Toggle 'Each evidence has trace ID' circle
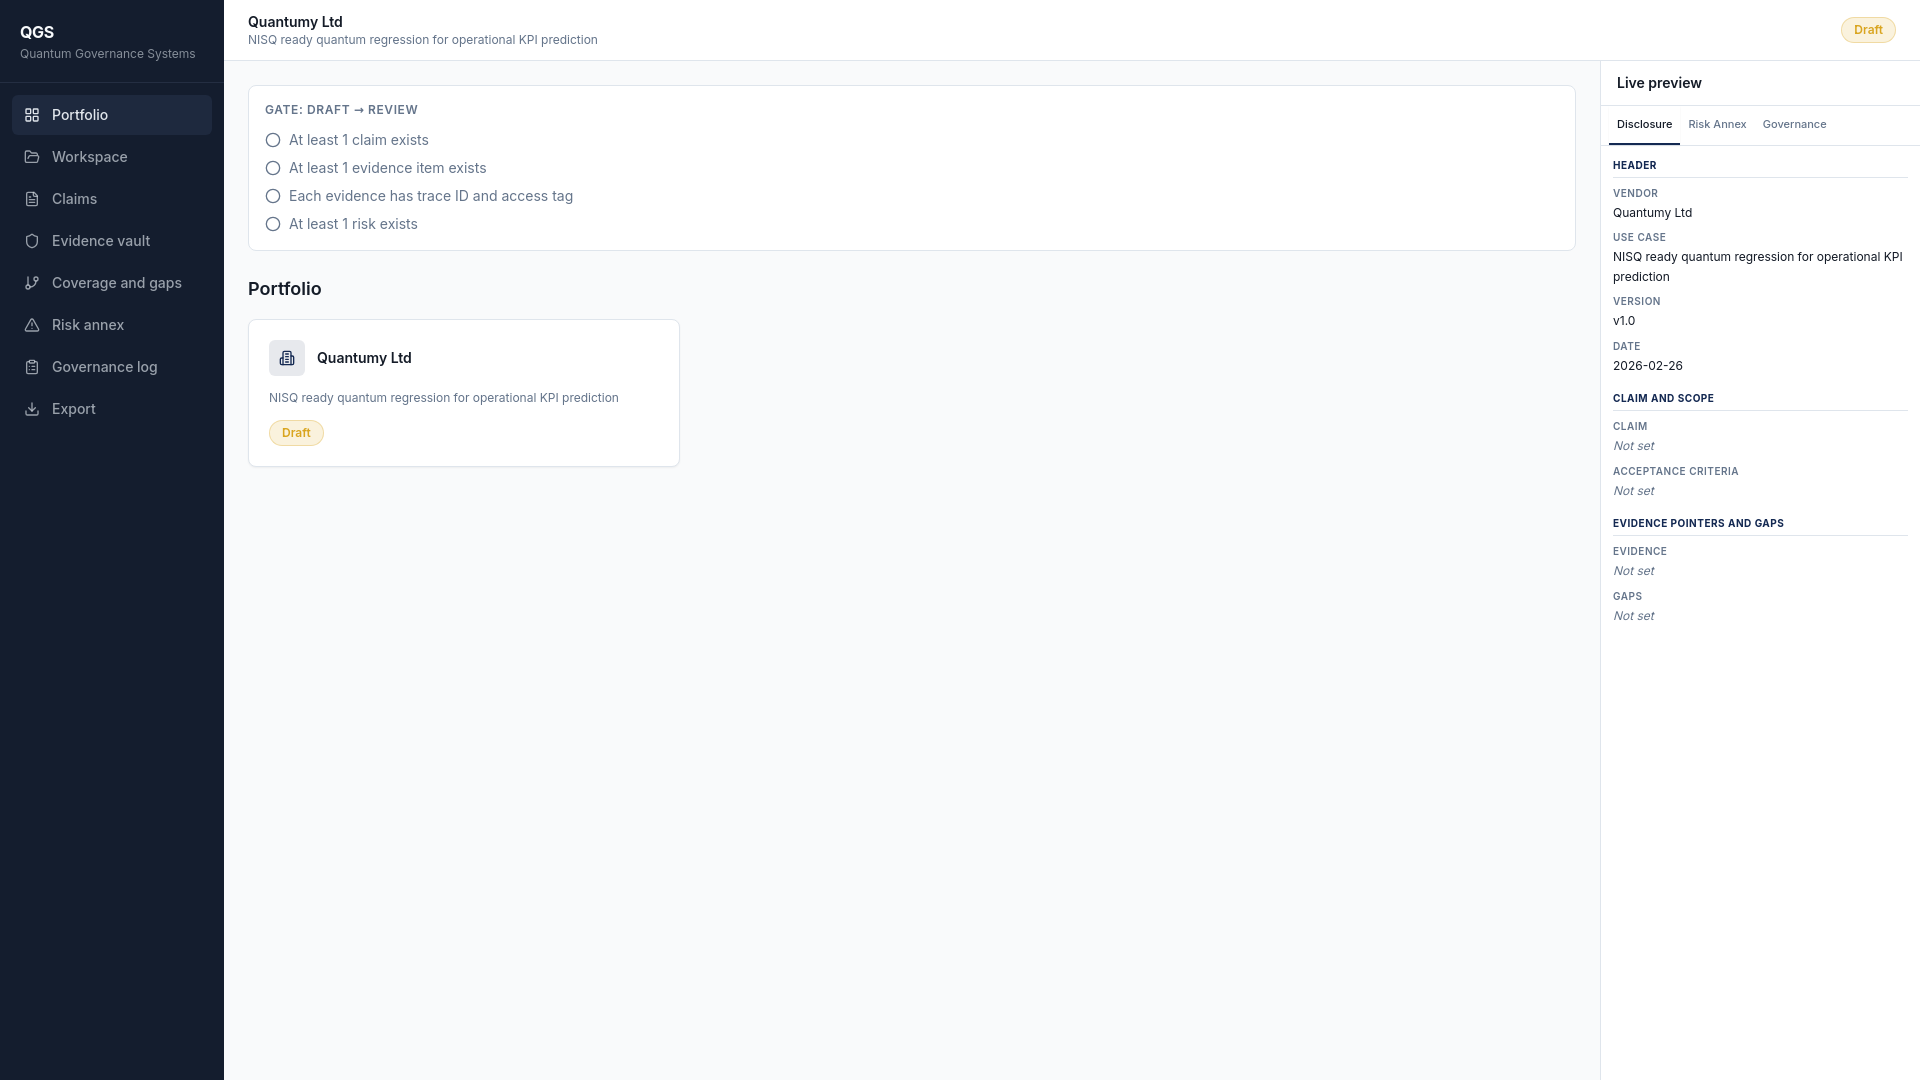 (273, 196)
